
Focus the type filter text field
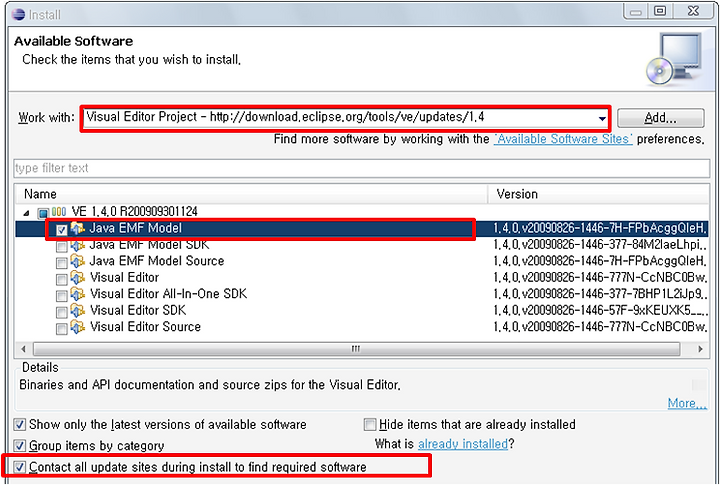362,168
